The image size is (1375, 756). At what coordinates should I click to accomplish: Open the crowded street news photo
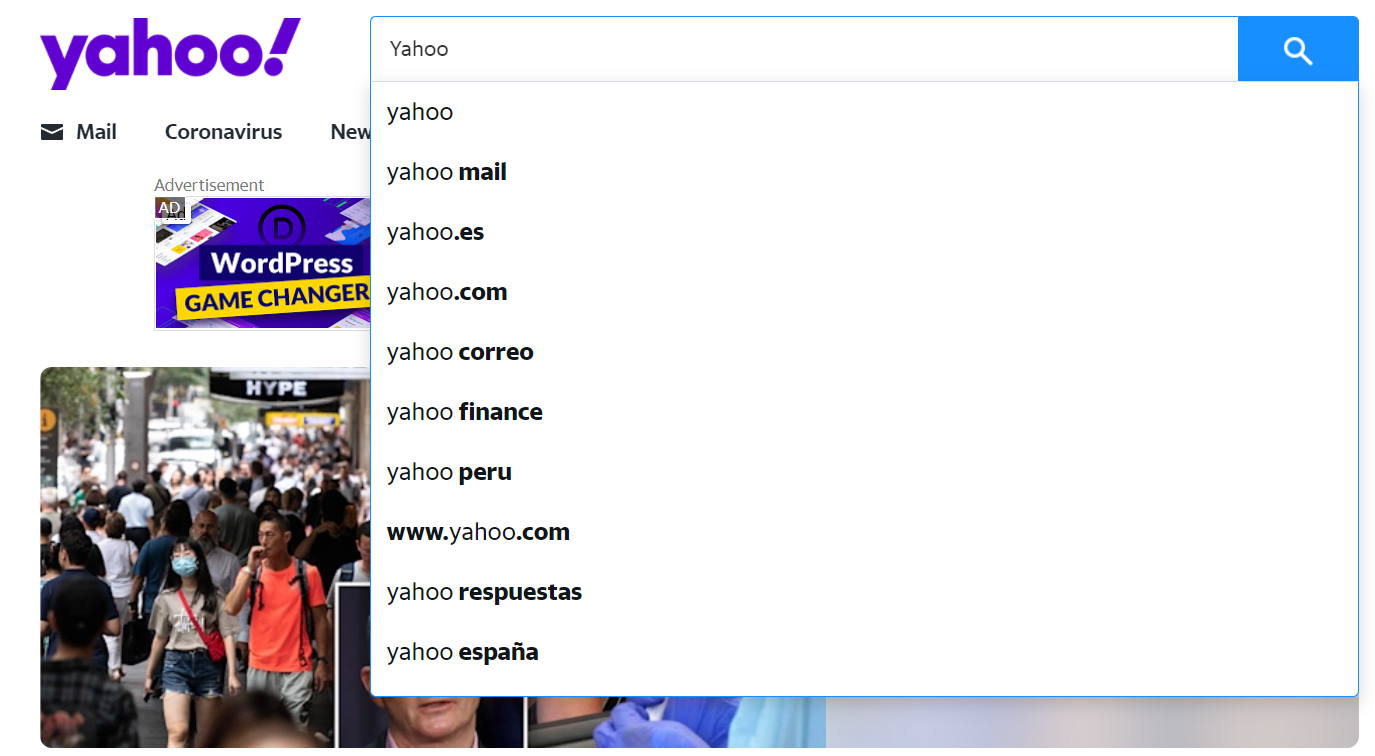[200, 550]
